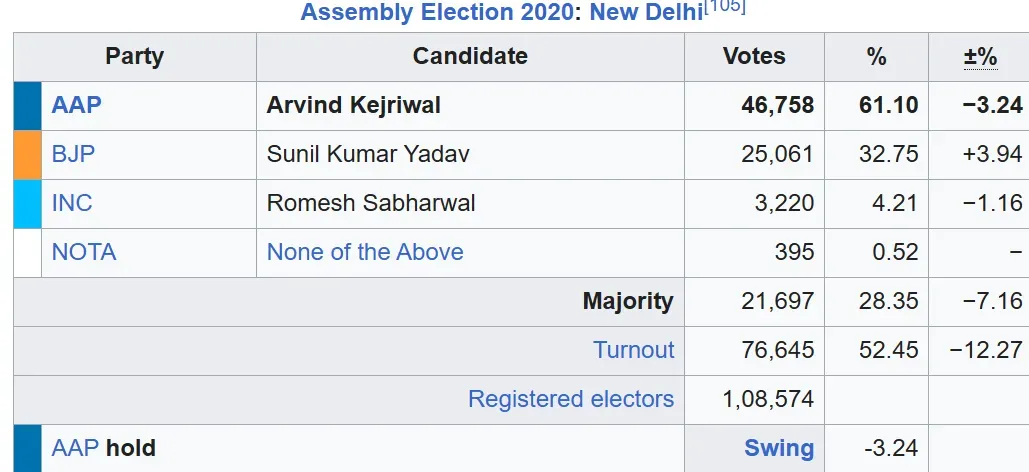This screenshot has width=1029, height=472.
Task: Click the Candidate column header
Action: click(x=470, y=56)
